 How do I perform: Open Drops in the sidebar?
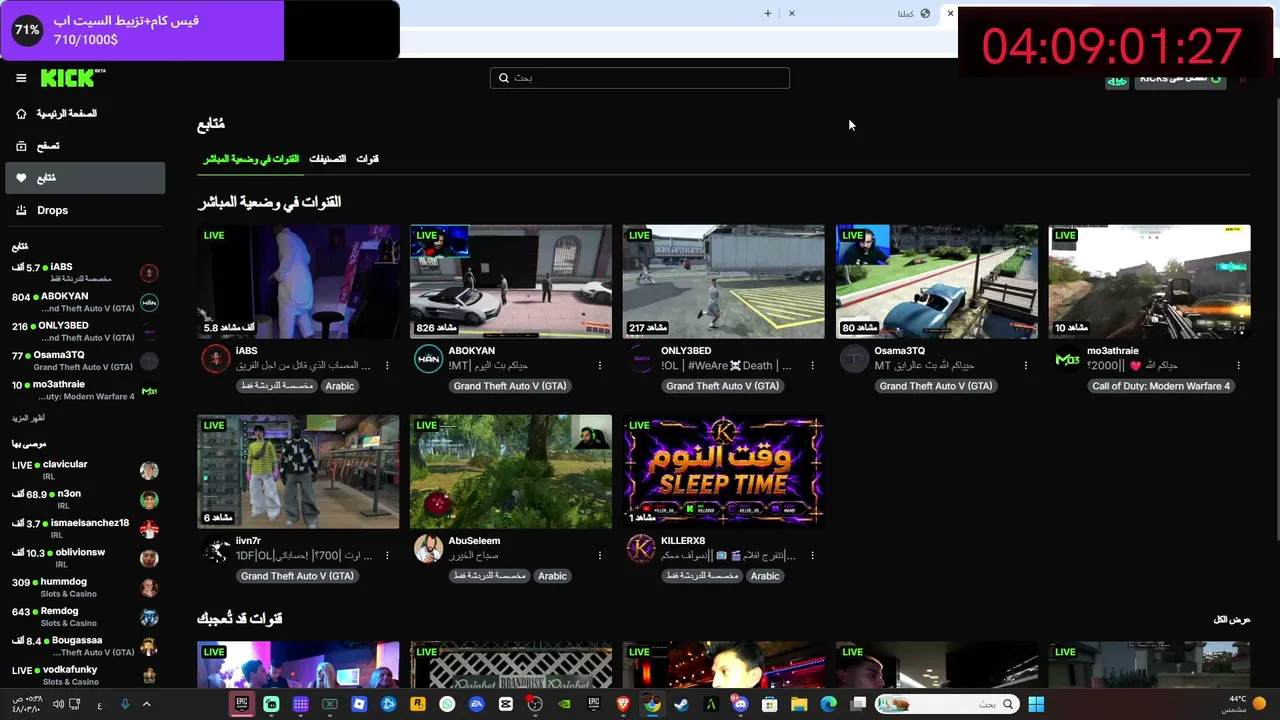[x=85, y=210]
